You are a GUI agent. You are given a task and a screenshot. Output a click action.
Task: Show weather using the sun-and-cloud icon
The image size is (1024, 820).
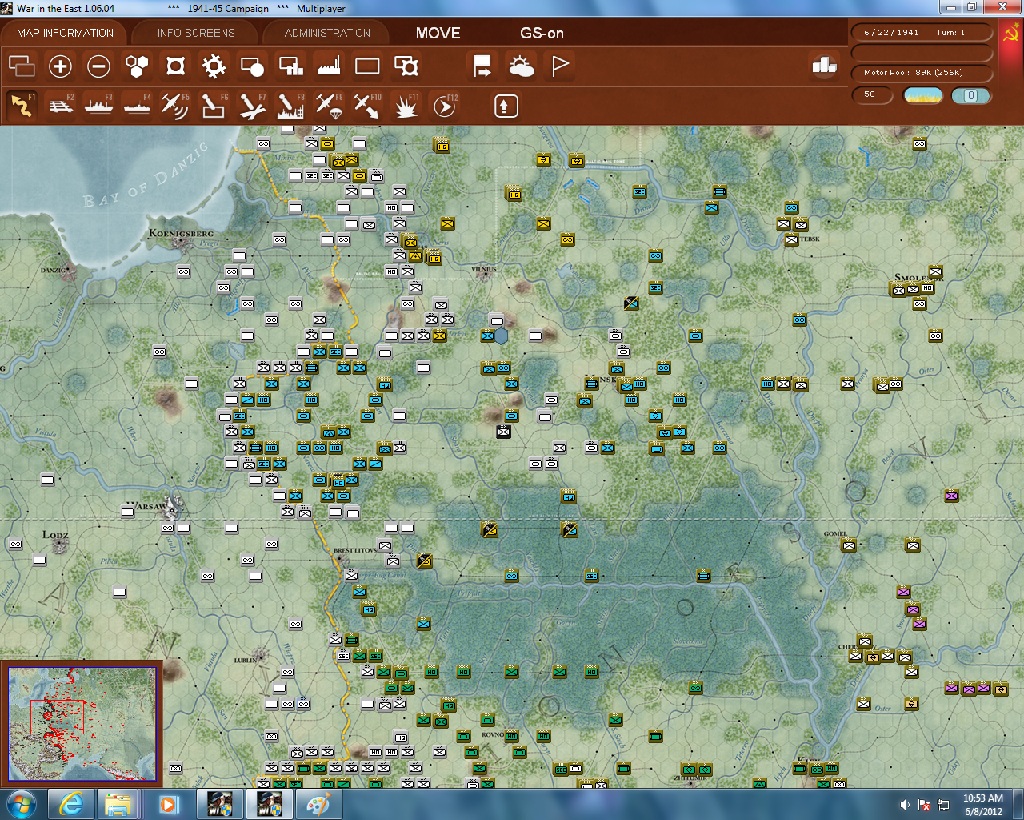521,66
